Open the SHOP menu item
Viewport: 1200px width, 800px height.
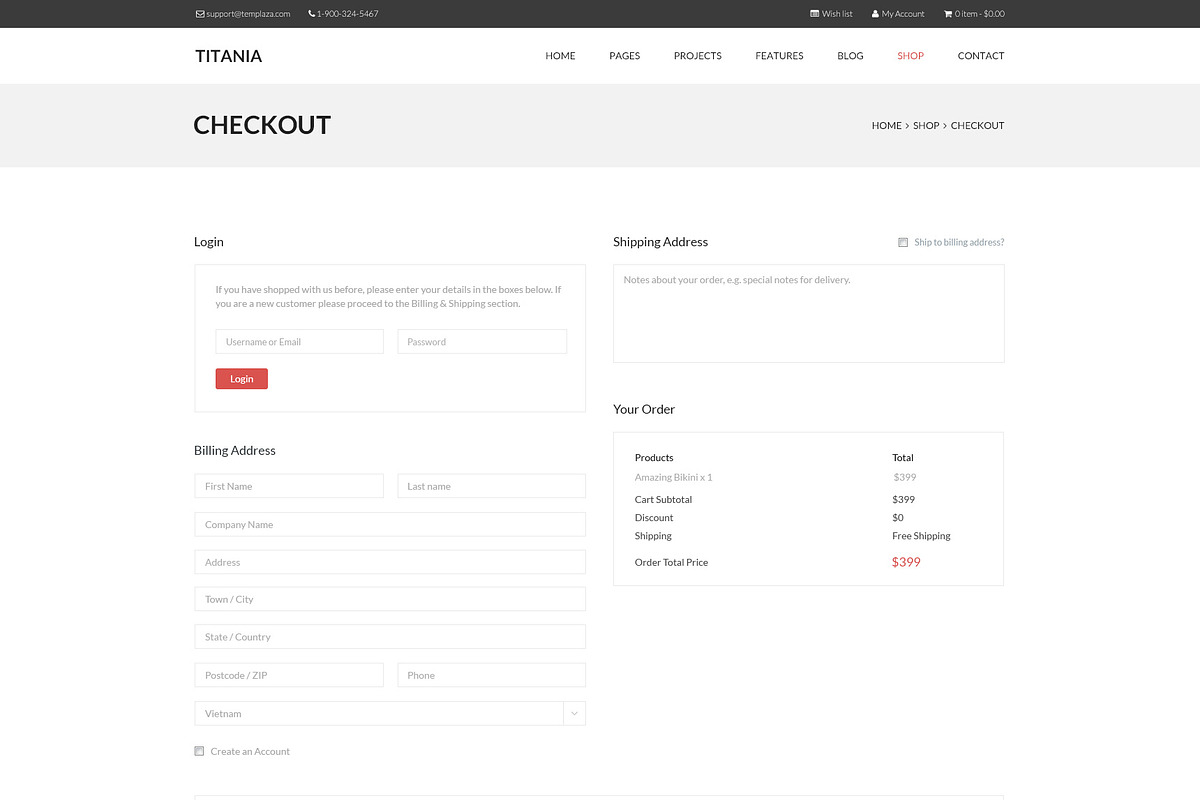pyautogui.click(x=910, y=56)
